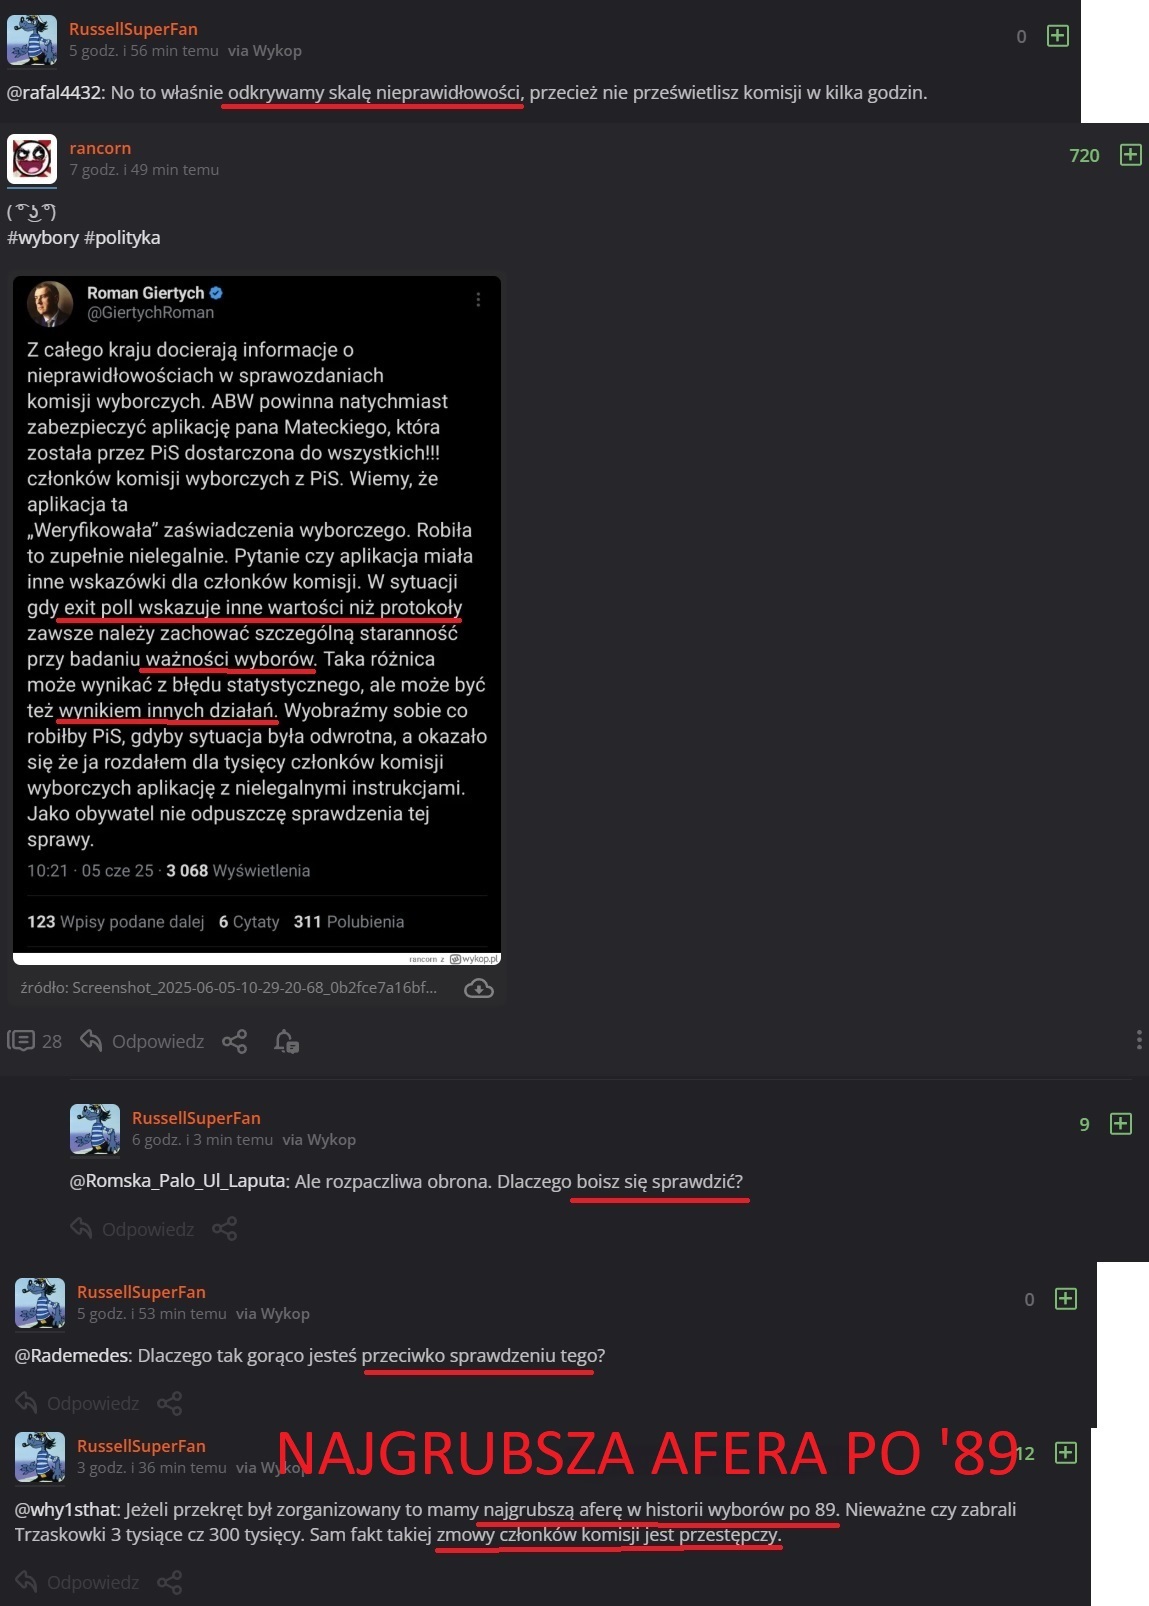Open the embedded Roman Giertych tweet image
The width and height of the screenshot is (1149, 1606).
coord(257,620)
